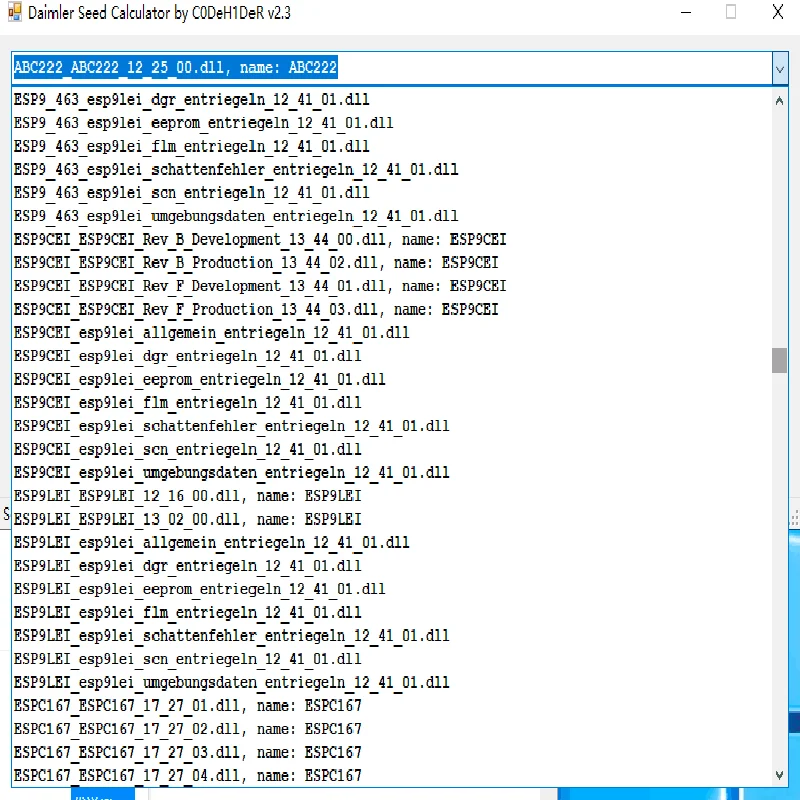Click the selected ABC222 combo box field
The height and width of the screenshot is (800, 800).
(x=392, y=68)
